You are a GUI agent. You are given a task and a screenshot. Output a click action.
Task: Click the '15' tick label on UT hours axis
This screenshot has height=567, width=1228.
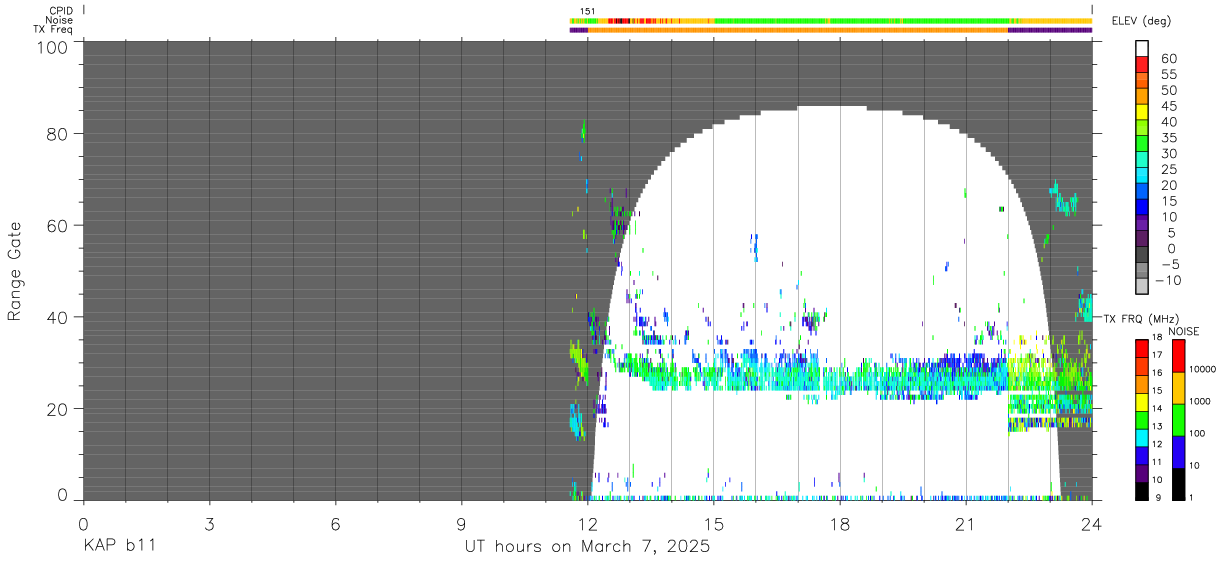[713, 524]
